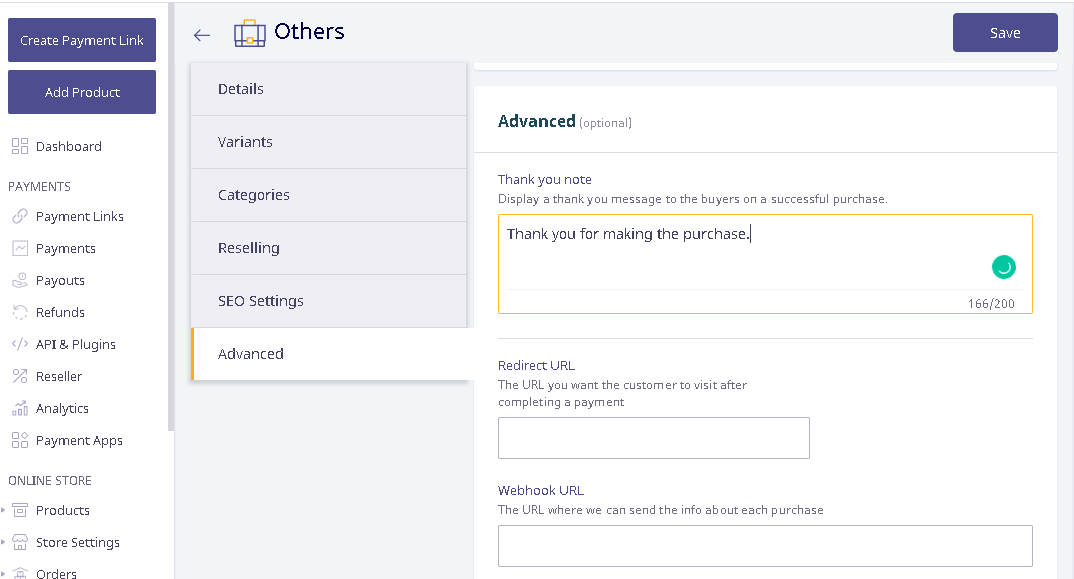
Task: Open API & Plugins code icon
Action: (x=20, y=344)
